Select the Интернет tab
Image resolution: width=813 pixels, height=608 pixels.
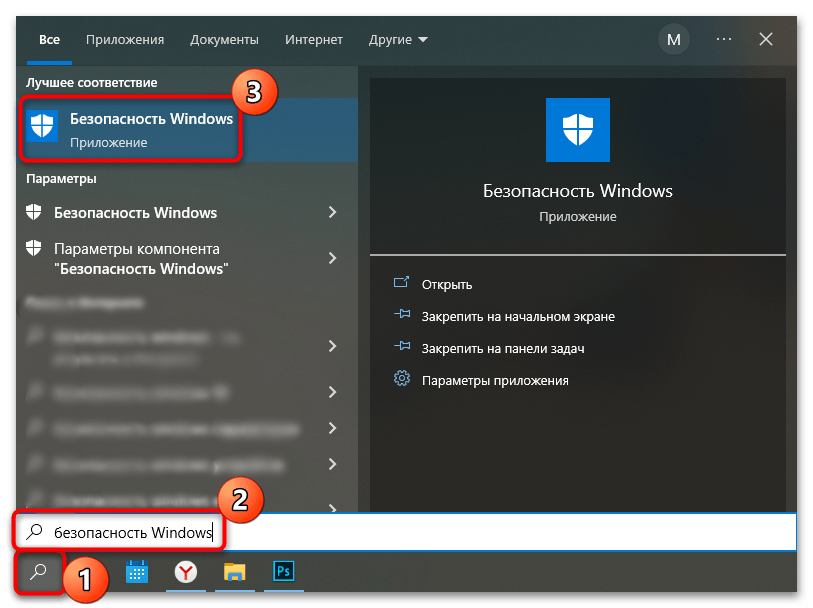[313, 40]
